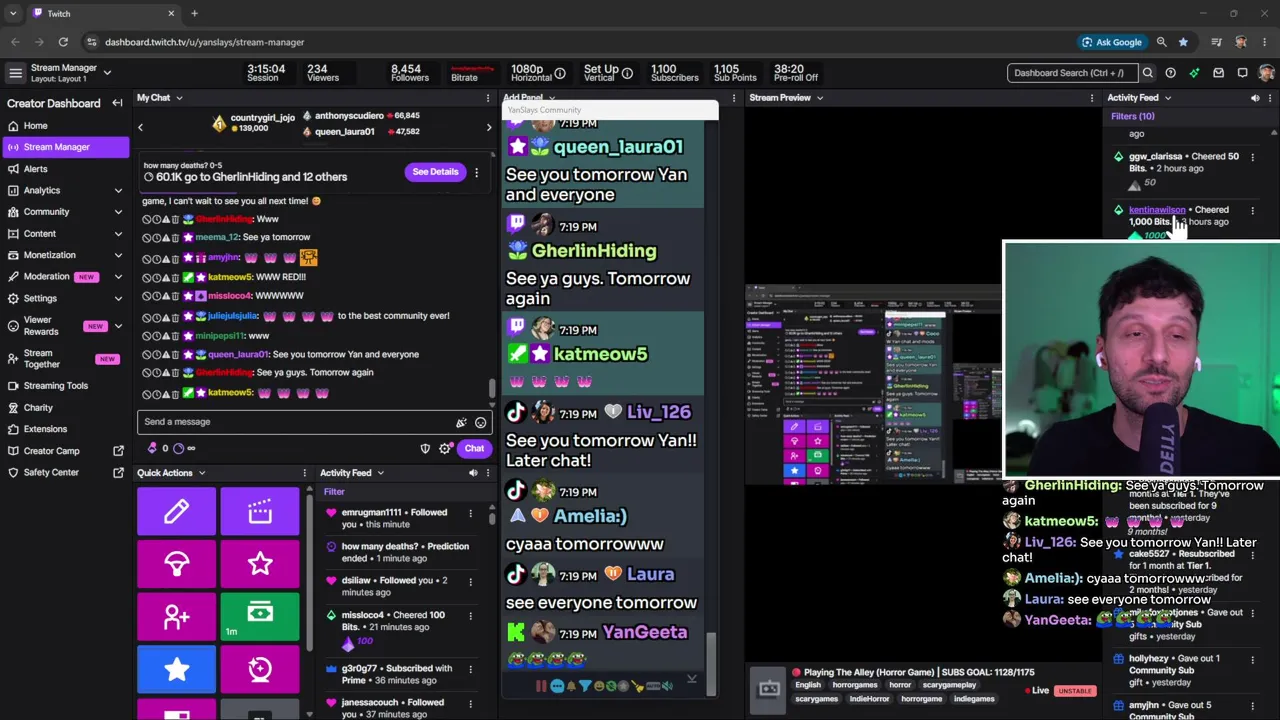Expand the Moderation section

click(x=118, y=277)
